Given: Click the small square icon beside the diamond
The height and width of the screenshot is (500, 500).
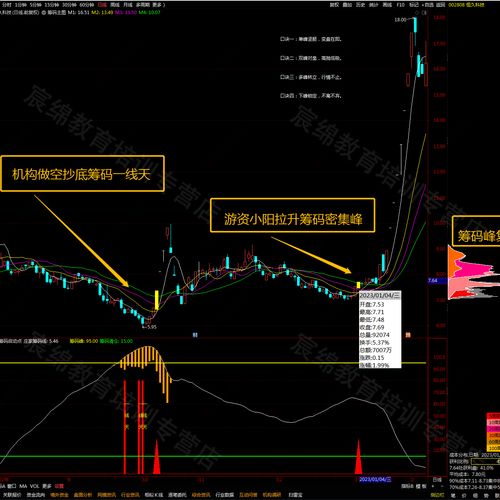Looking at the screenshot, I should click(424, 13).
